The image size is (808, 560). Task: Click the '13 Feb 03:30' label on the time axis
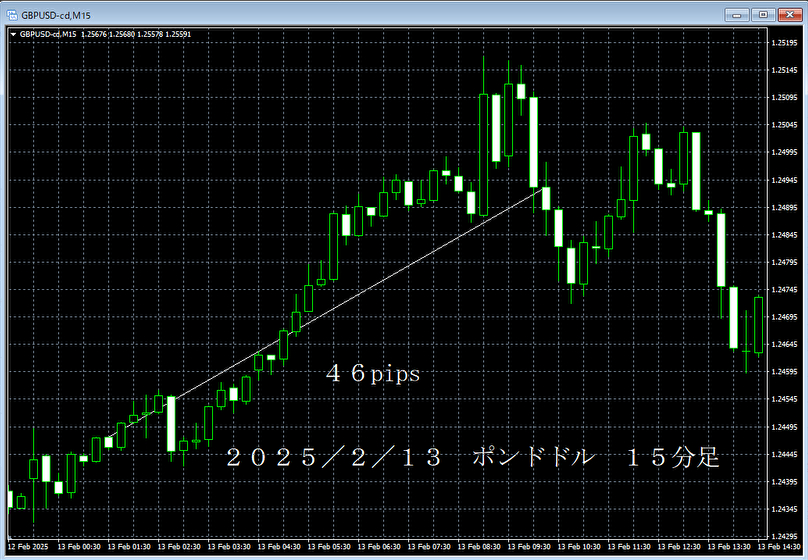tap(229, 547)
